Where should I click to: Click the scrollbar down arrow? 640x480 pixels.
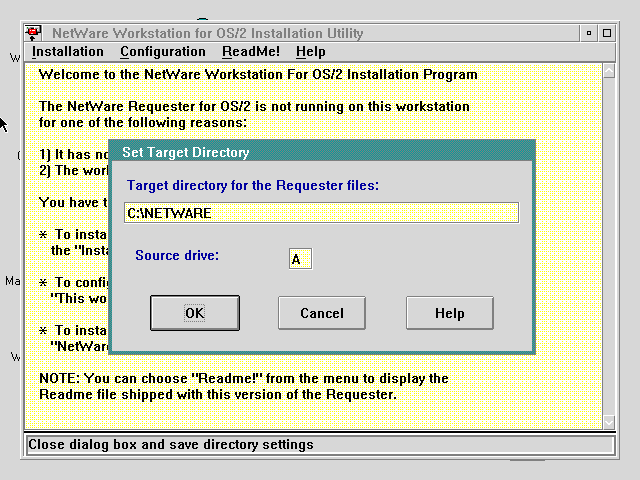(609, 422)
